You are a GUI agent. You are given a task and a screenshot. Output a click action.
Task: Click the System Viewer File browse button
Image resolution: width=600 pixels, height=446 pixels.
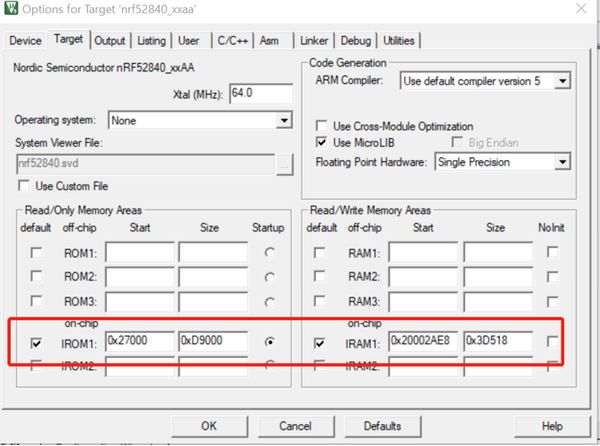click(284, 164)
